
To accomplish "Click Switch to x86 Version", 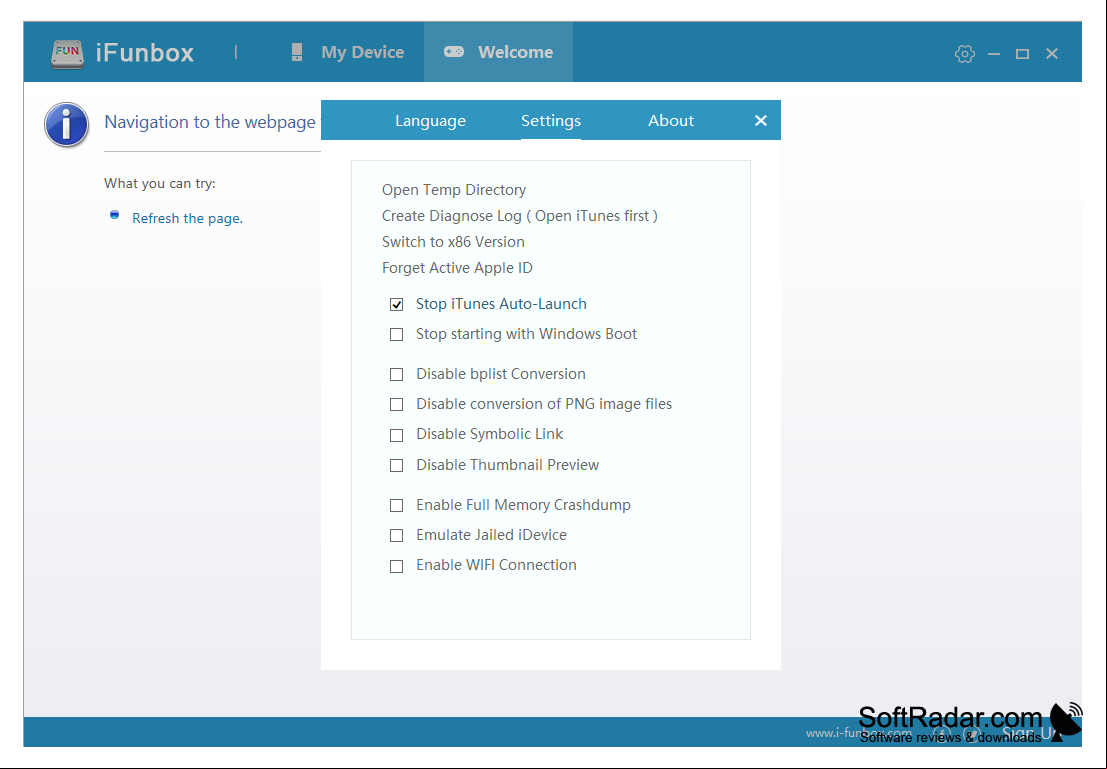I will tap(453, 242).
